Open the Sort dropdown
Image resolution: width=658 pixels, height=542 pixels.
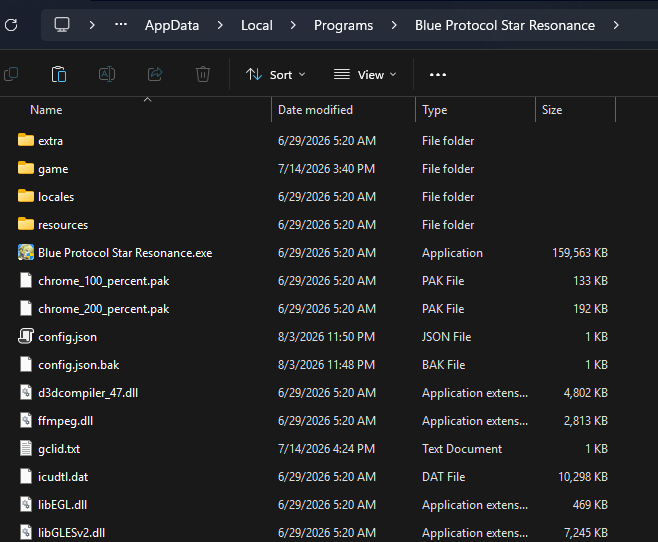(x=276, y=75)
